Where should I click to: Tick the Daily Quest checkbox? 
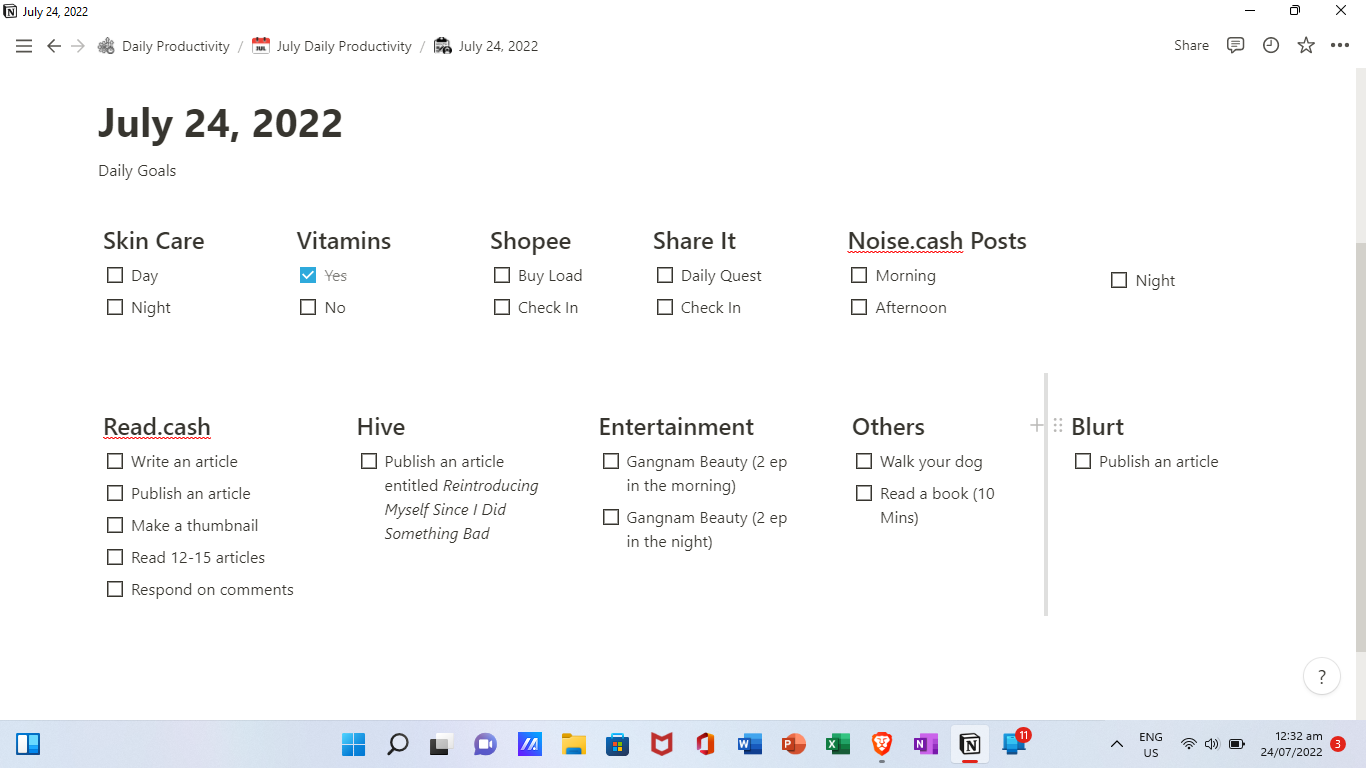665,275
